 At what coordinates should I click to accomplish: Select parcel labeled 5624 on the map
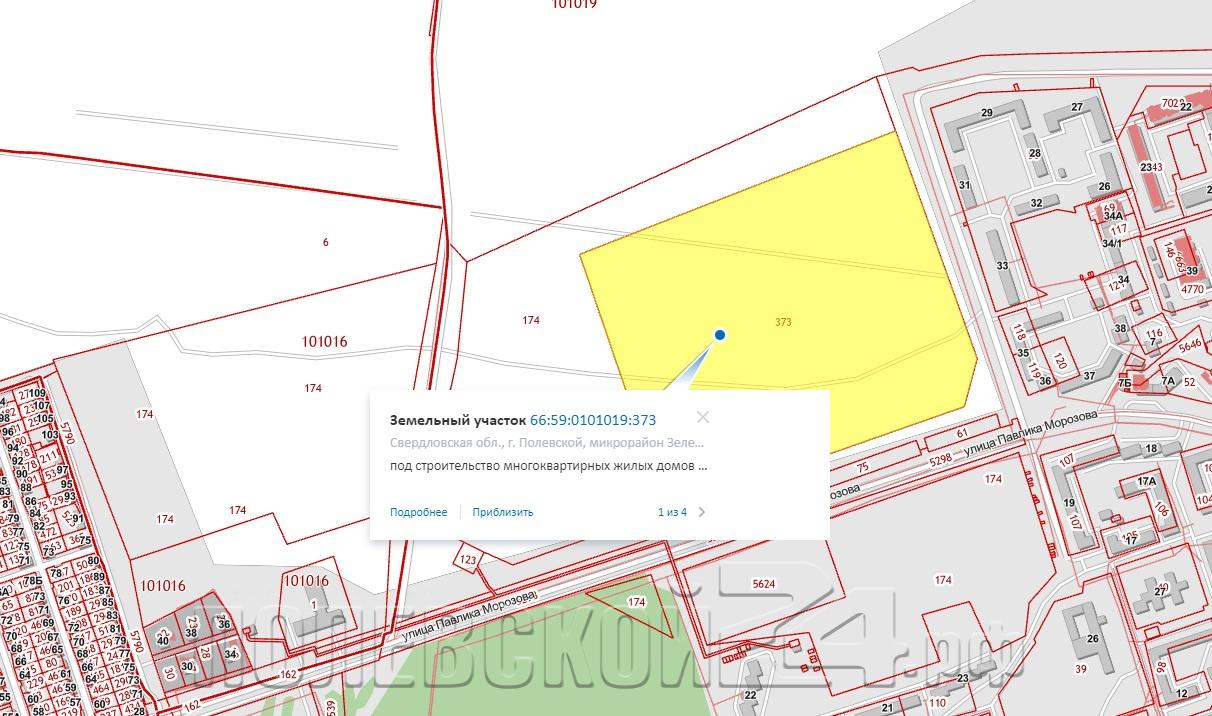click(x=764, y=583)
